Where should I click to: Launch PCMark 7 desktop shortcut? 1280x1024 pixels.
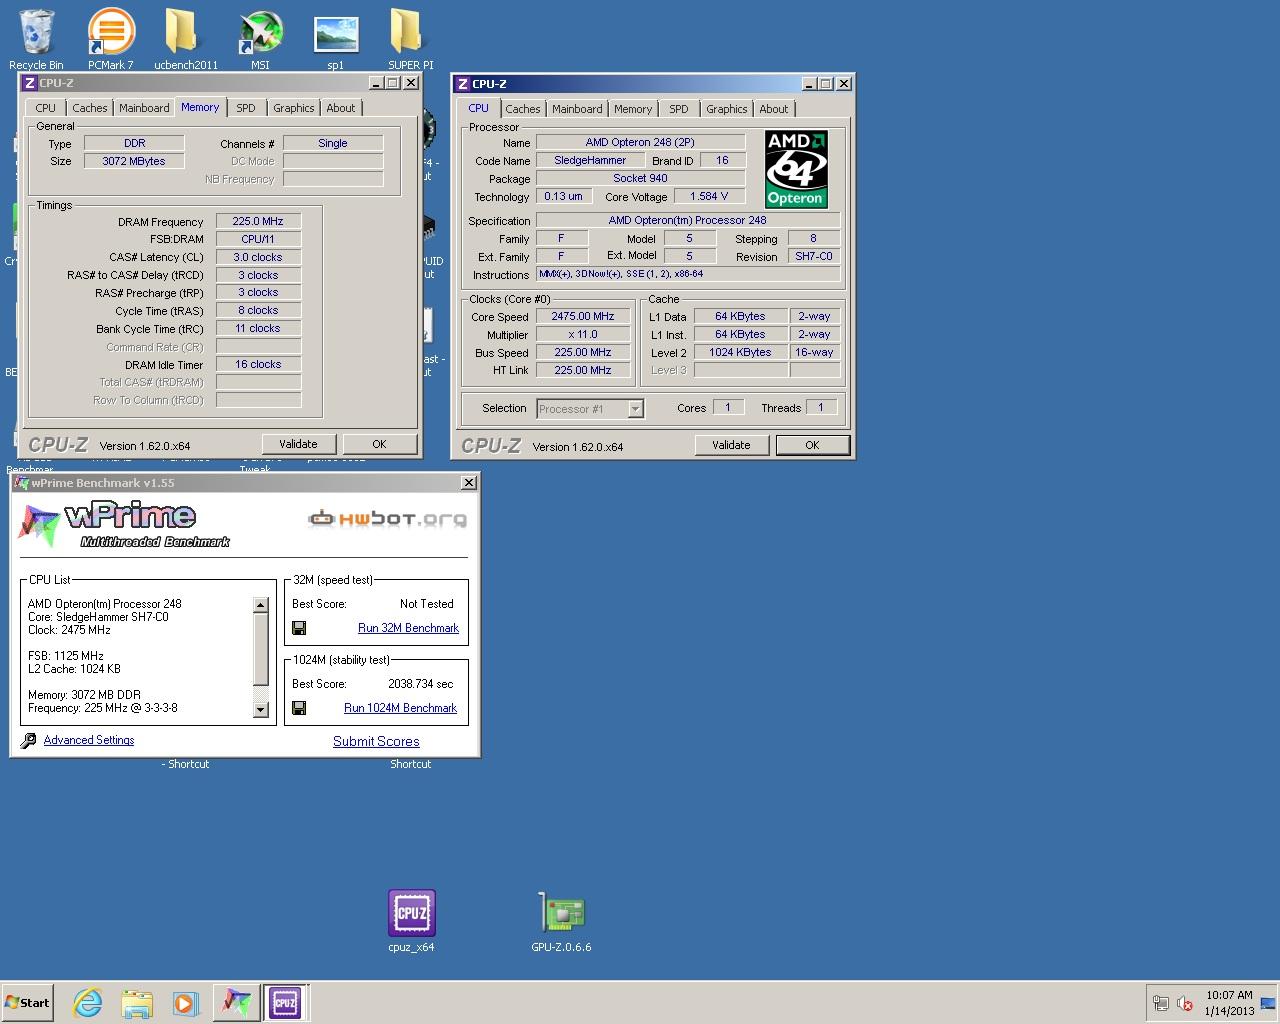click(110, 39)
